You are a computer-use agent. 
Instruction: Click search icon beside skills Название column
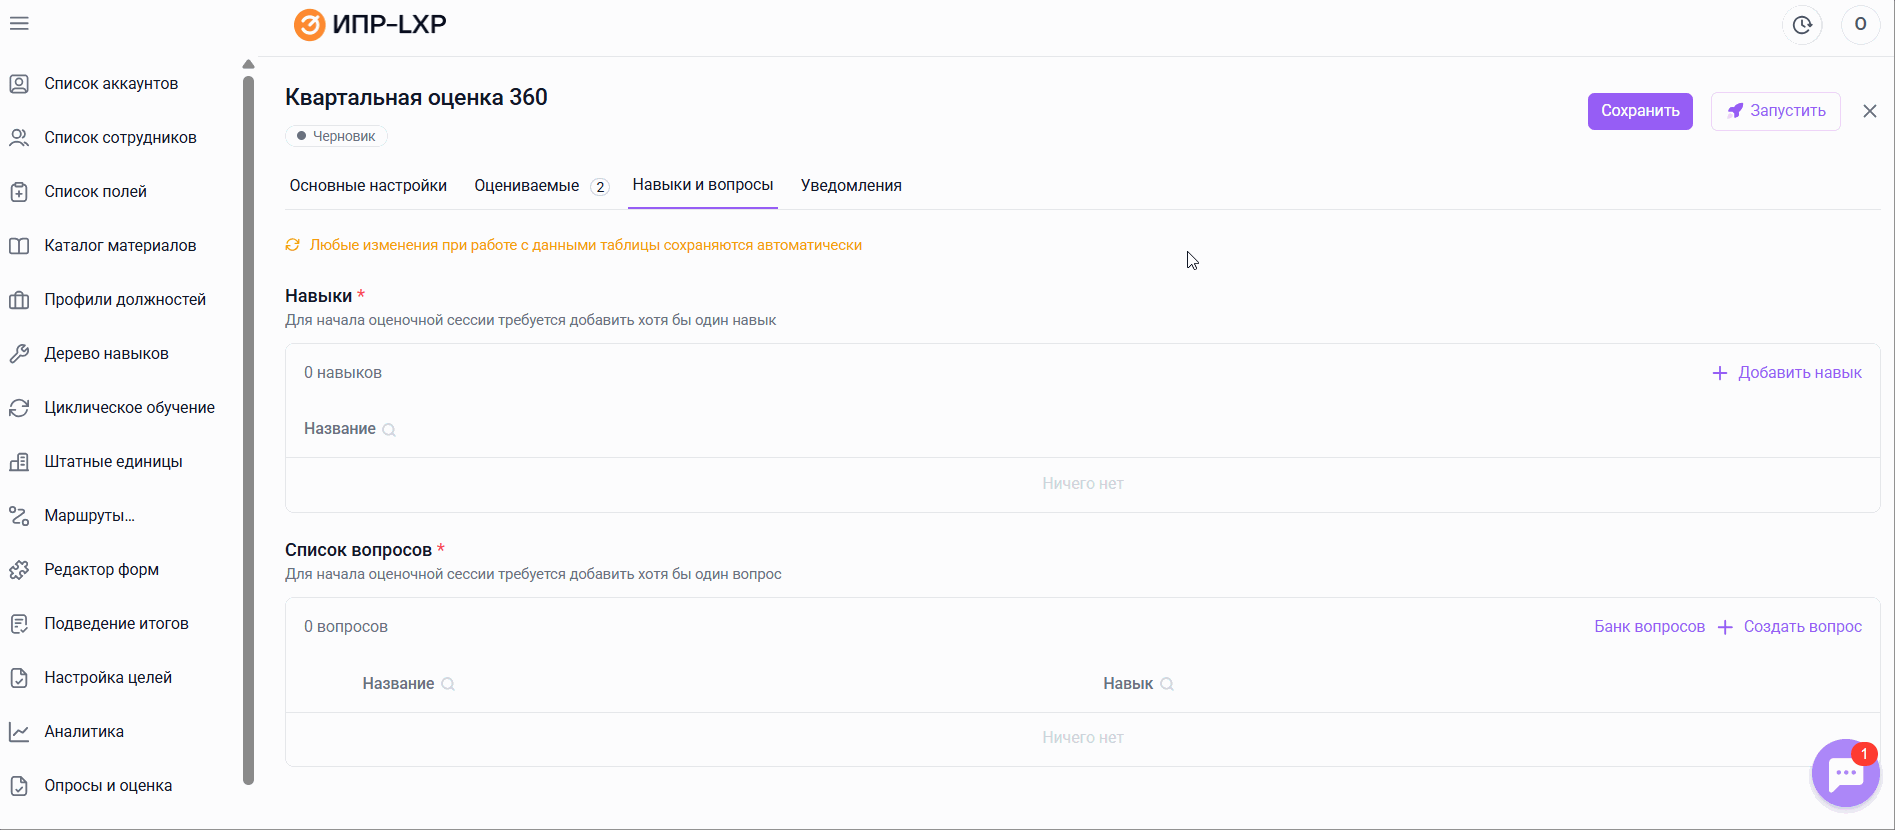coord(389,430)
